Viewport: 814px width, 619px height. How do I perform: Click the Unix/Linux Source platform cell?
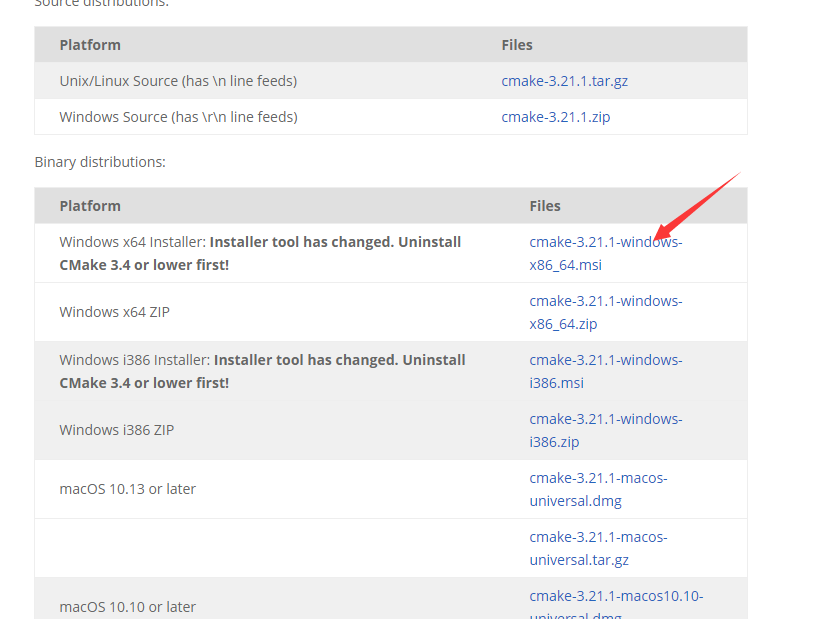pyautogui.click(x=178, y=81)
